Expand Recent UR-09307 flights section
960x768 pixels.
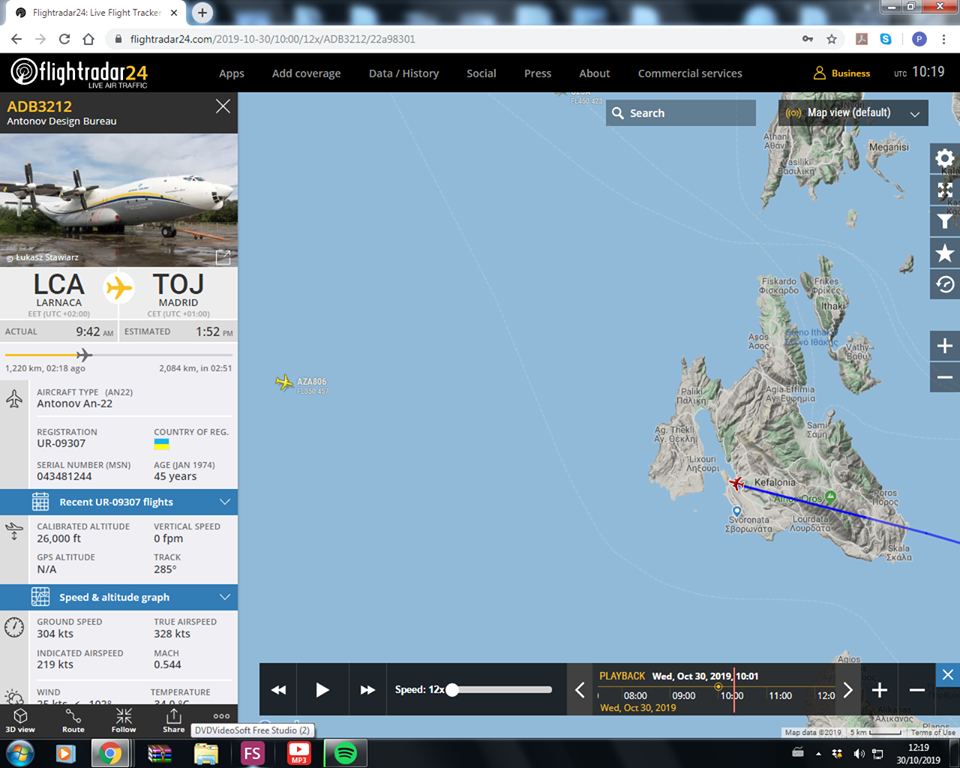(119, 502)
